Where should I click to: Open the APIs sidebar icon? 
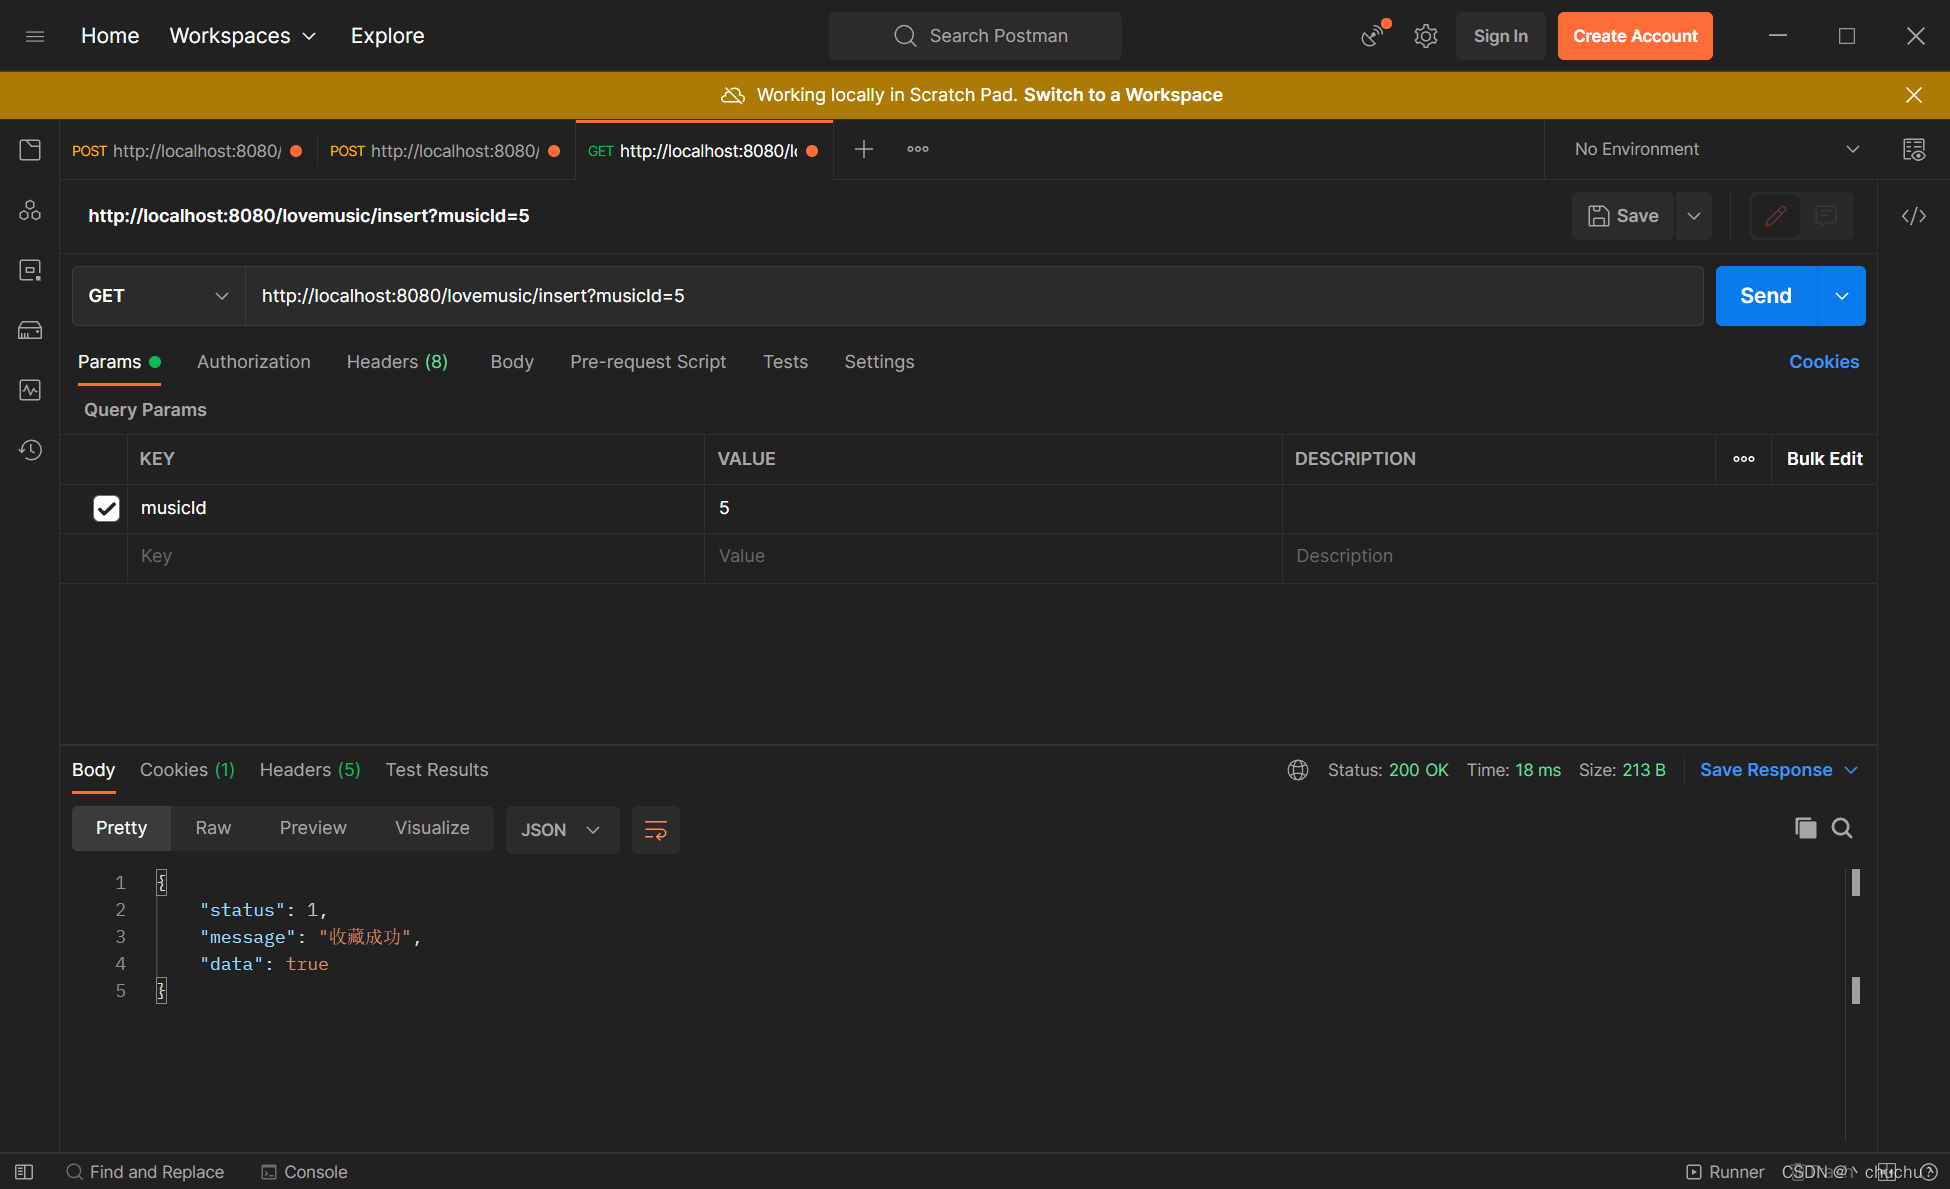coord(30,210)
